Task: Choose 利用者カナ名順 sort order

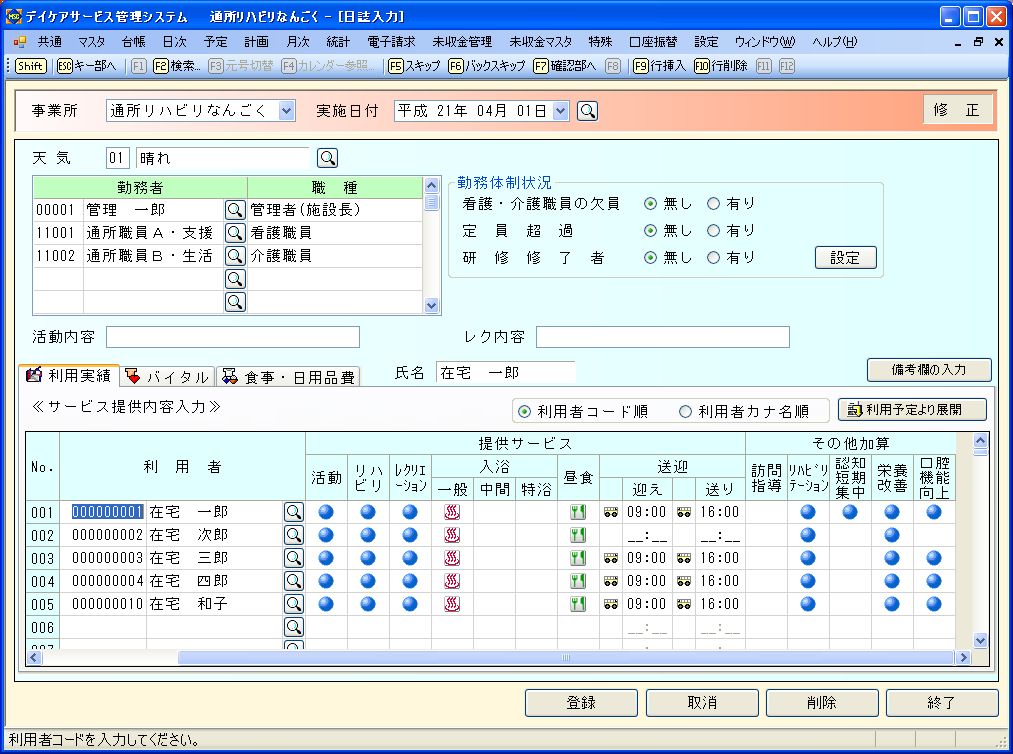Action: click(685, 411)
